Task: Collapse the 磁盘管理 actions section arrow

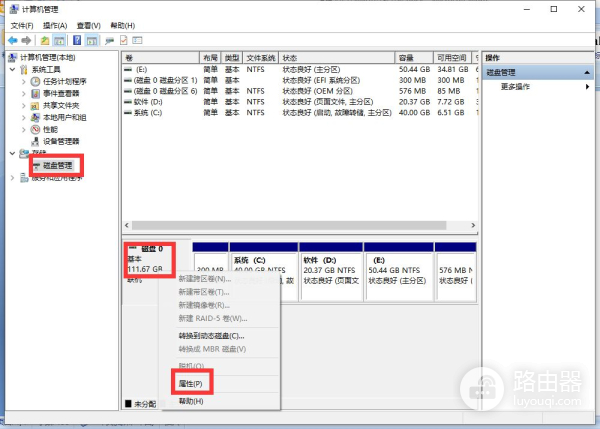Action: click(x=587, y=72)
